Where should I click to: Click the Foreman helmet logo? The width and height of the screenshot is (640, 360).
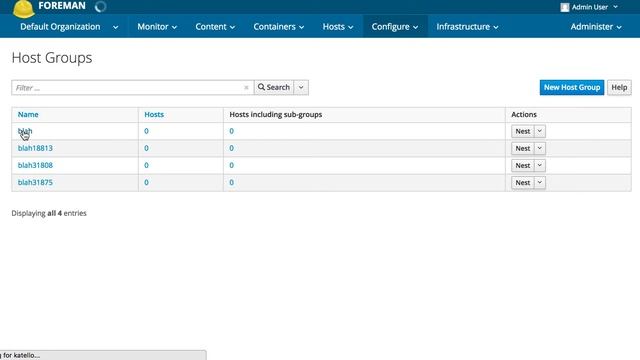(23, 9)
